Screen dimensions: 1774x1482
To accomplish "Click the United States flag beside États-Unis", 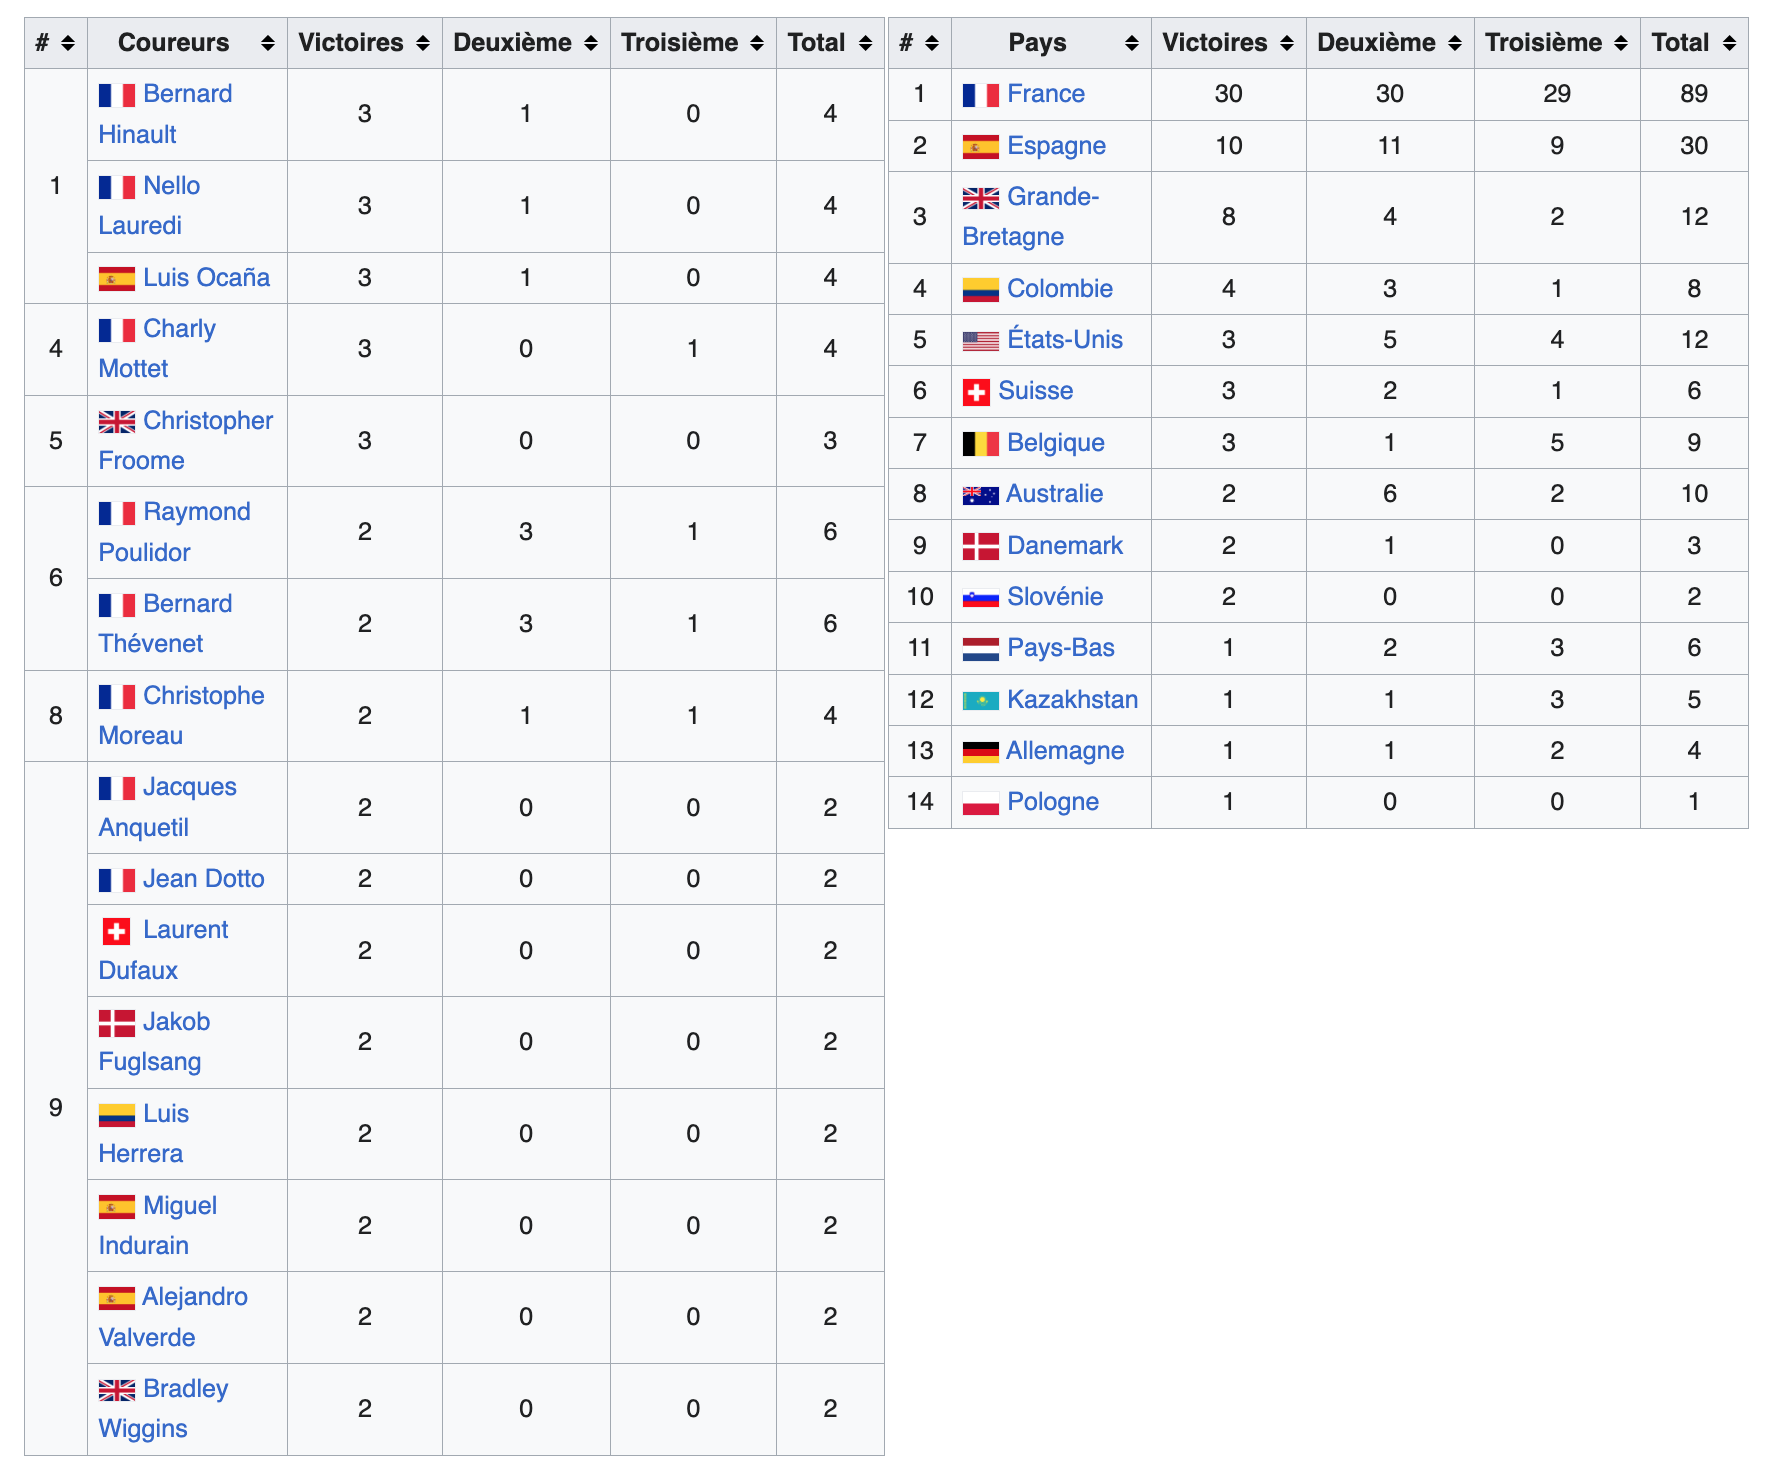I will point(980,341).
